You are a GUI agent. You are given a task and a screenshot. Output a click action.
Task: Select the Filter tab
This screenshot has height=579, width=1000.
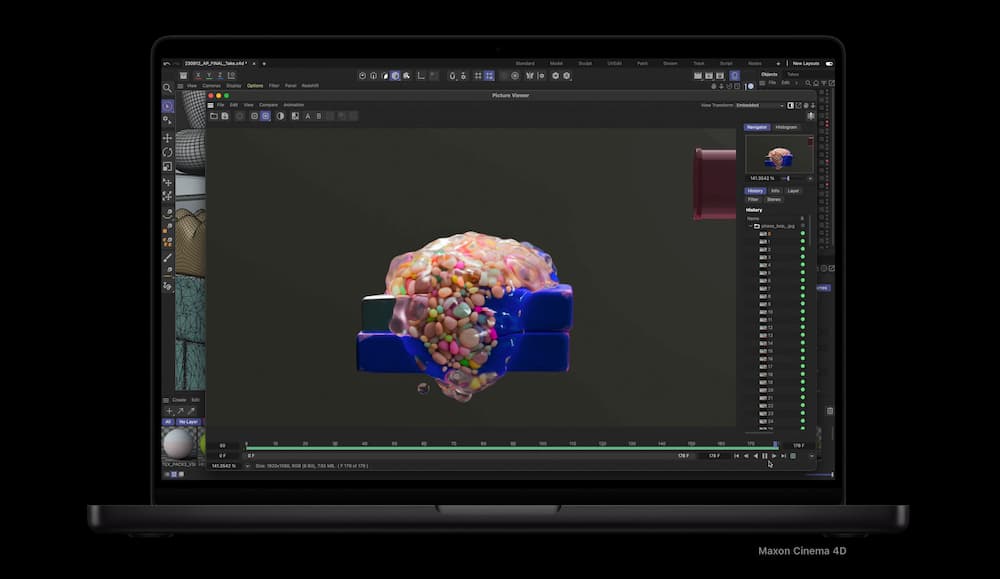click(x=753, y=200)
